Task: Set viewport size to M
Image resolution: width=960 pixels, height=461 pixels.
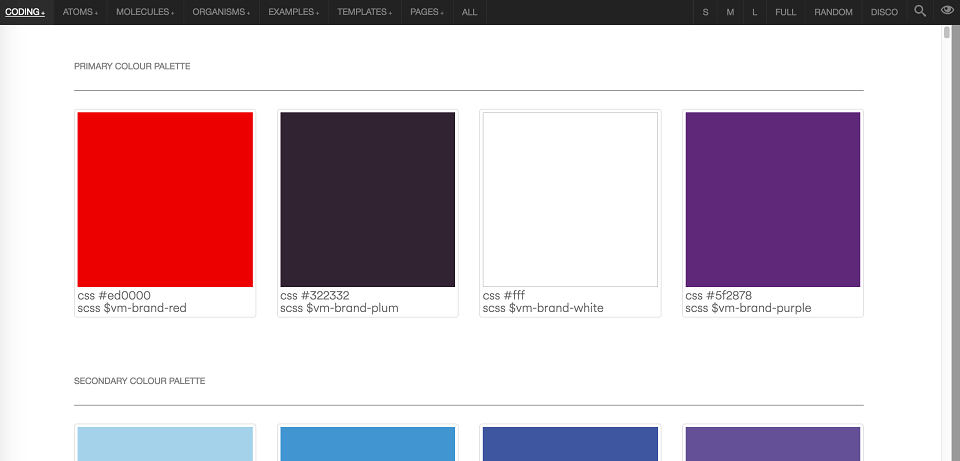Action: click(730, 12)
